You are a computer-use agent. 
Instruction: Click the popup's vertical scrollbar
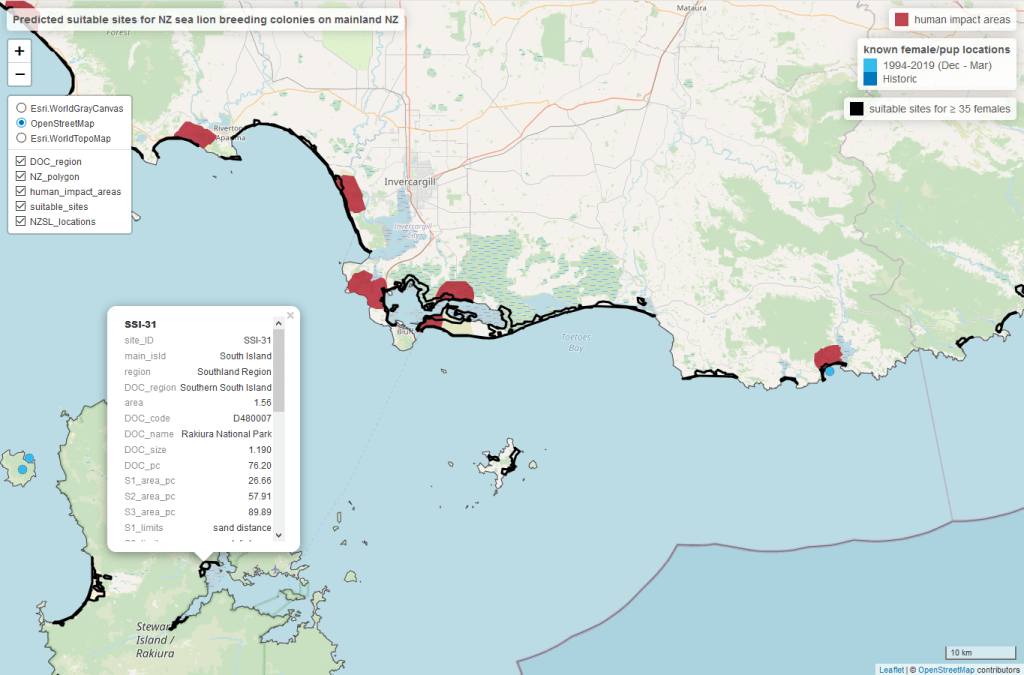(x=279, y=370)
